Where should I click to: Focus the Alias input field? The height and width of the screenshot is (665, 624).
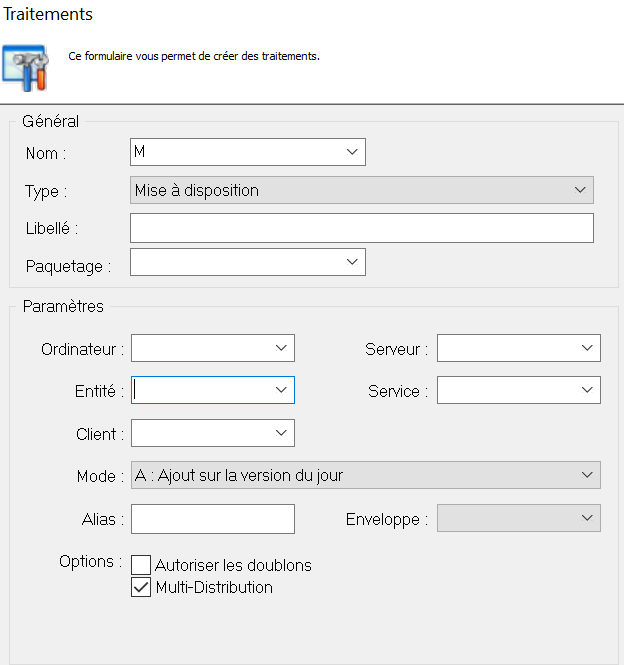(x=213, y=519)
